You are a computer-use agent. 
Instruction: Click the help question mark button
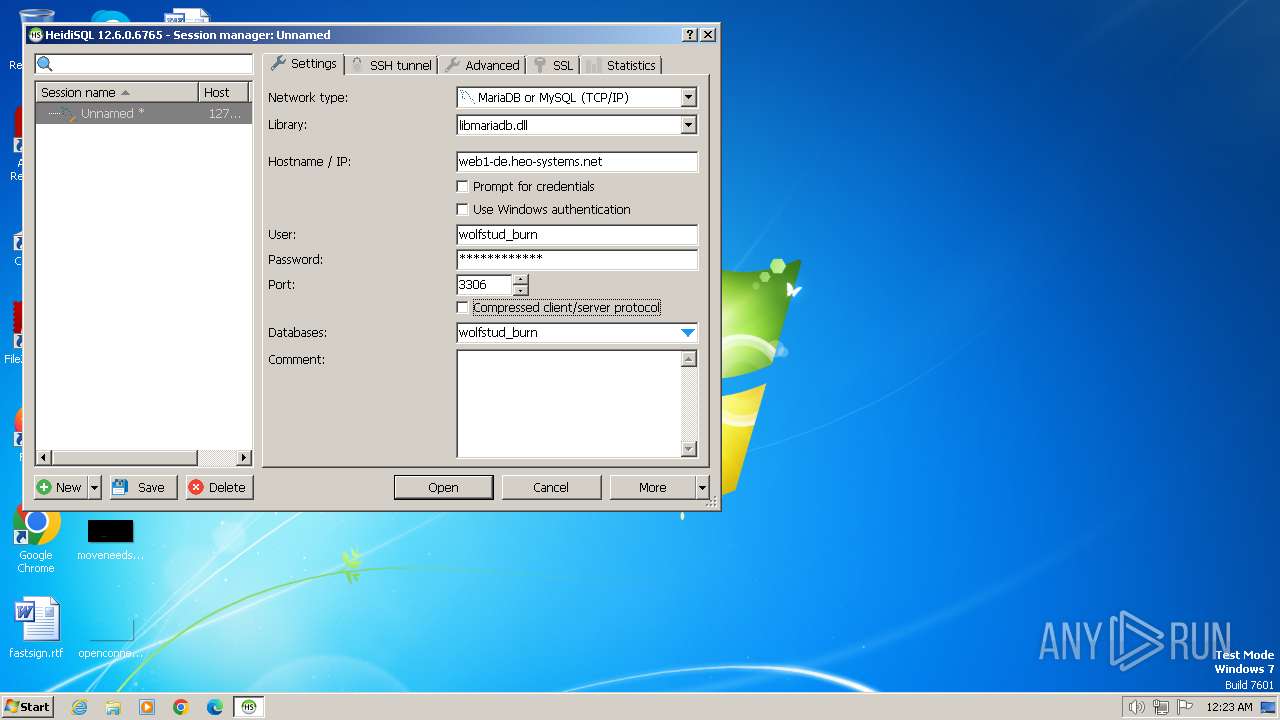click(x=690, y=34)
